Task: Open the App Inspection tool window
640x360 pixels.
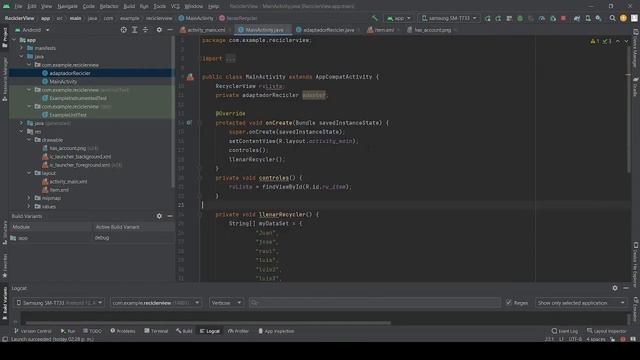Action: [276, 331]
